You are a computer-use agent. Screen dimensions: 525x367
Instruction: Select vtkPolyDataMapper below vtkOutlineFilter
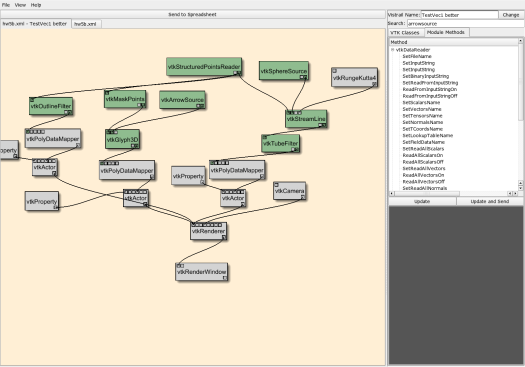[53, 139]
